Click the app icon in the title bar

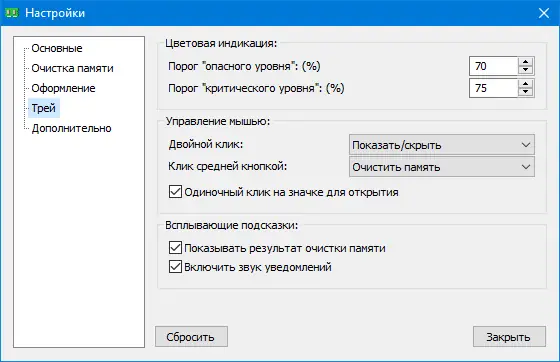tap(11, 13)
